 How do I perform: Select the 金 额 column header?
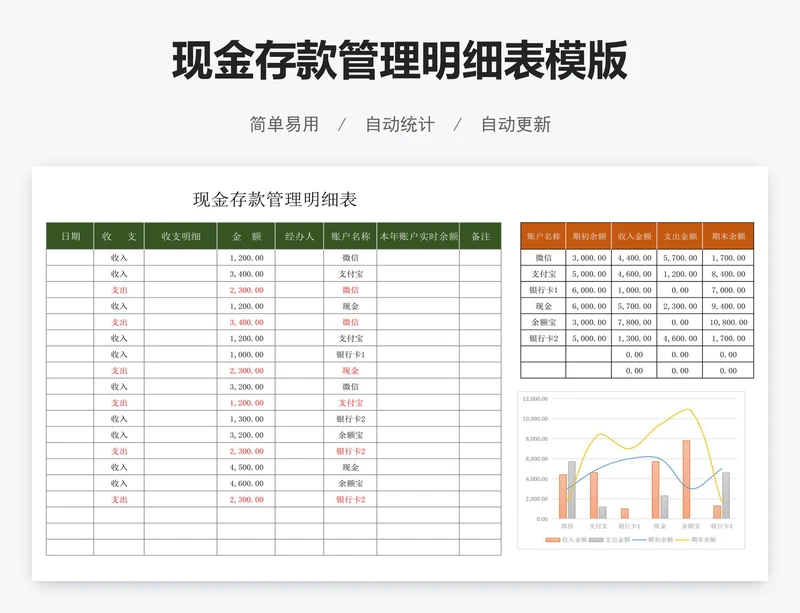pyautogui.click(x=246, y=236)
